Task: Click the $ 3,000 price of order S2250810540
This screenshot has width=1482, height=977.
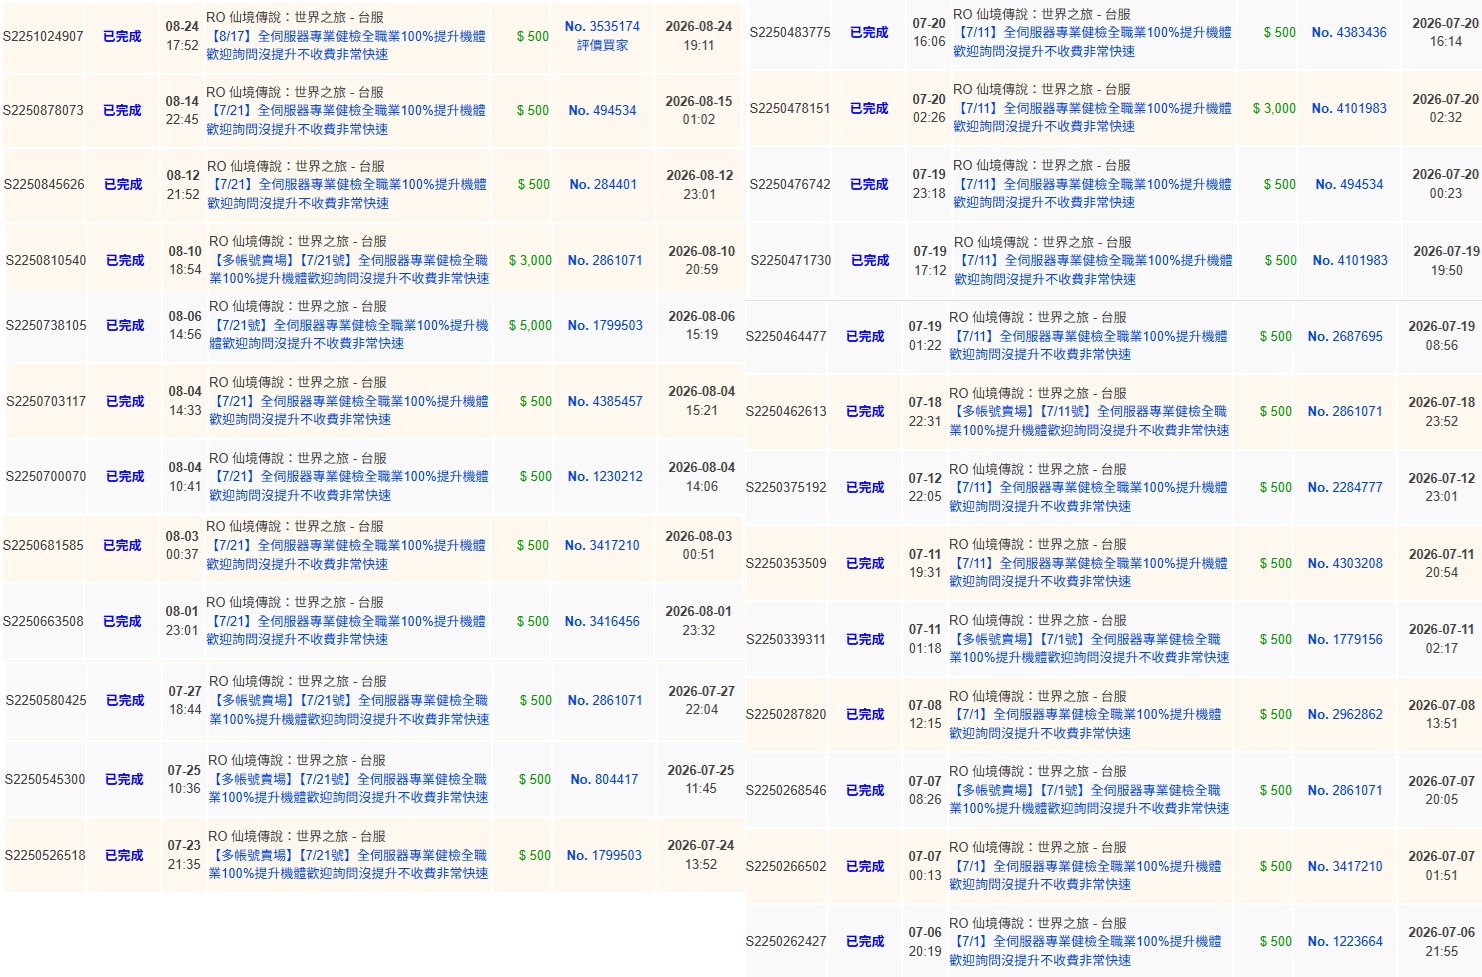Action: coord(530,261)
